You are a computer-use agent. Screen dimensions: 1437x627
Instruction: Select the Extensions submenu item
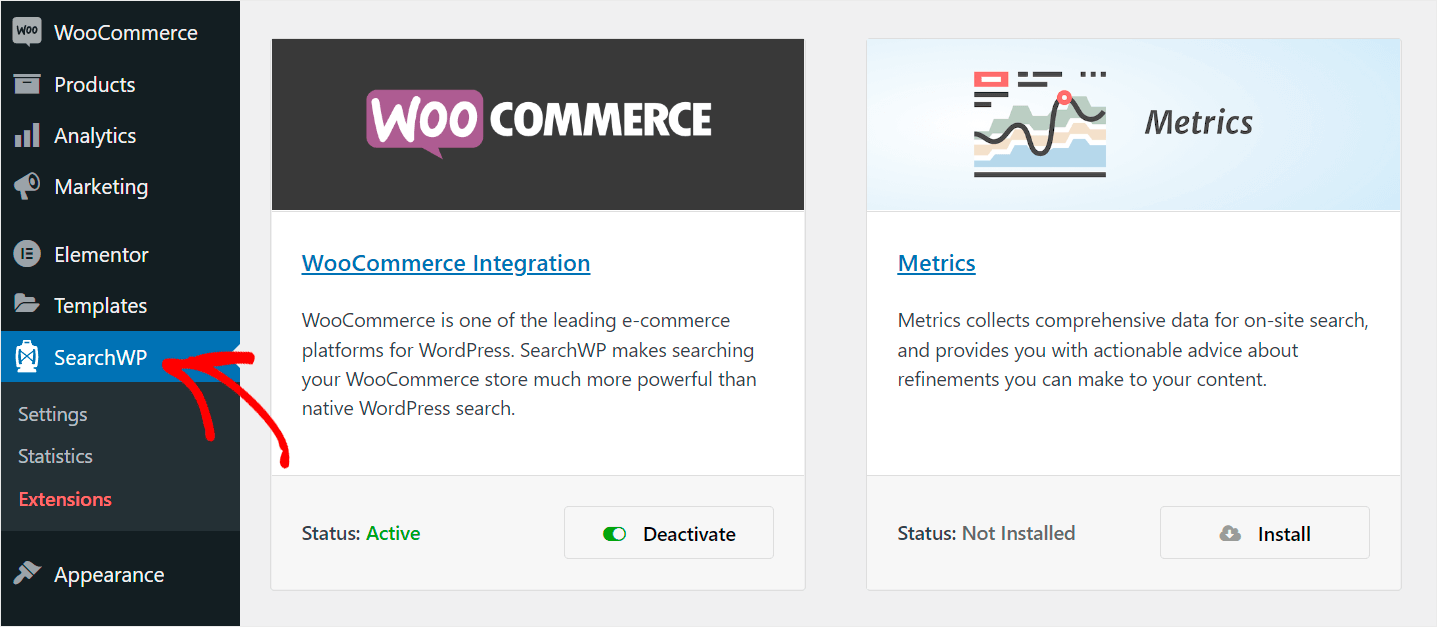click(65, 499)
